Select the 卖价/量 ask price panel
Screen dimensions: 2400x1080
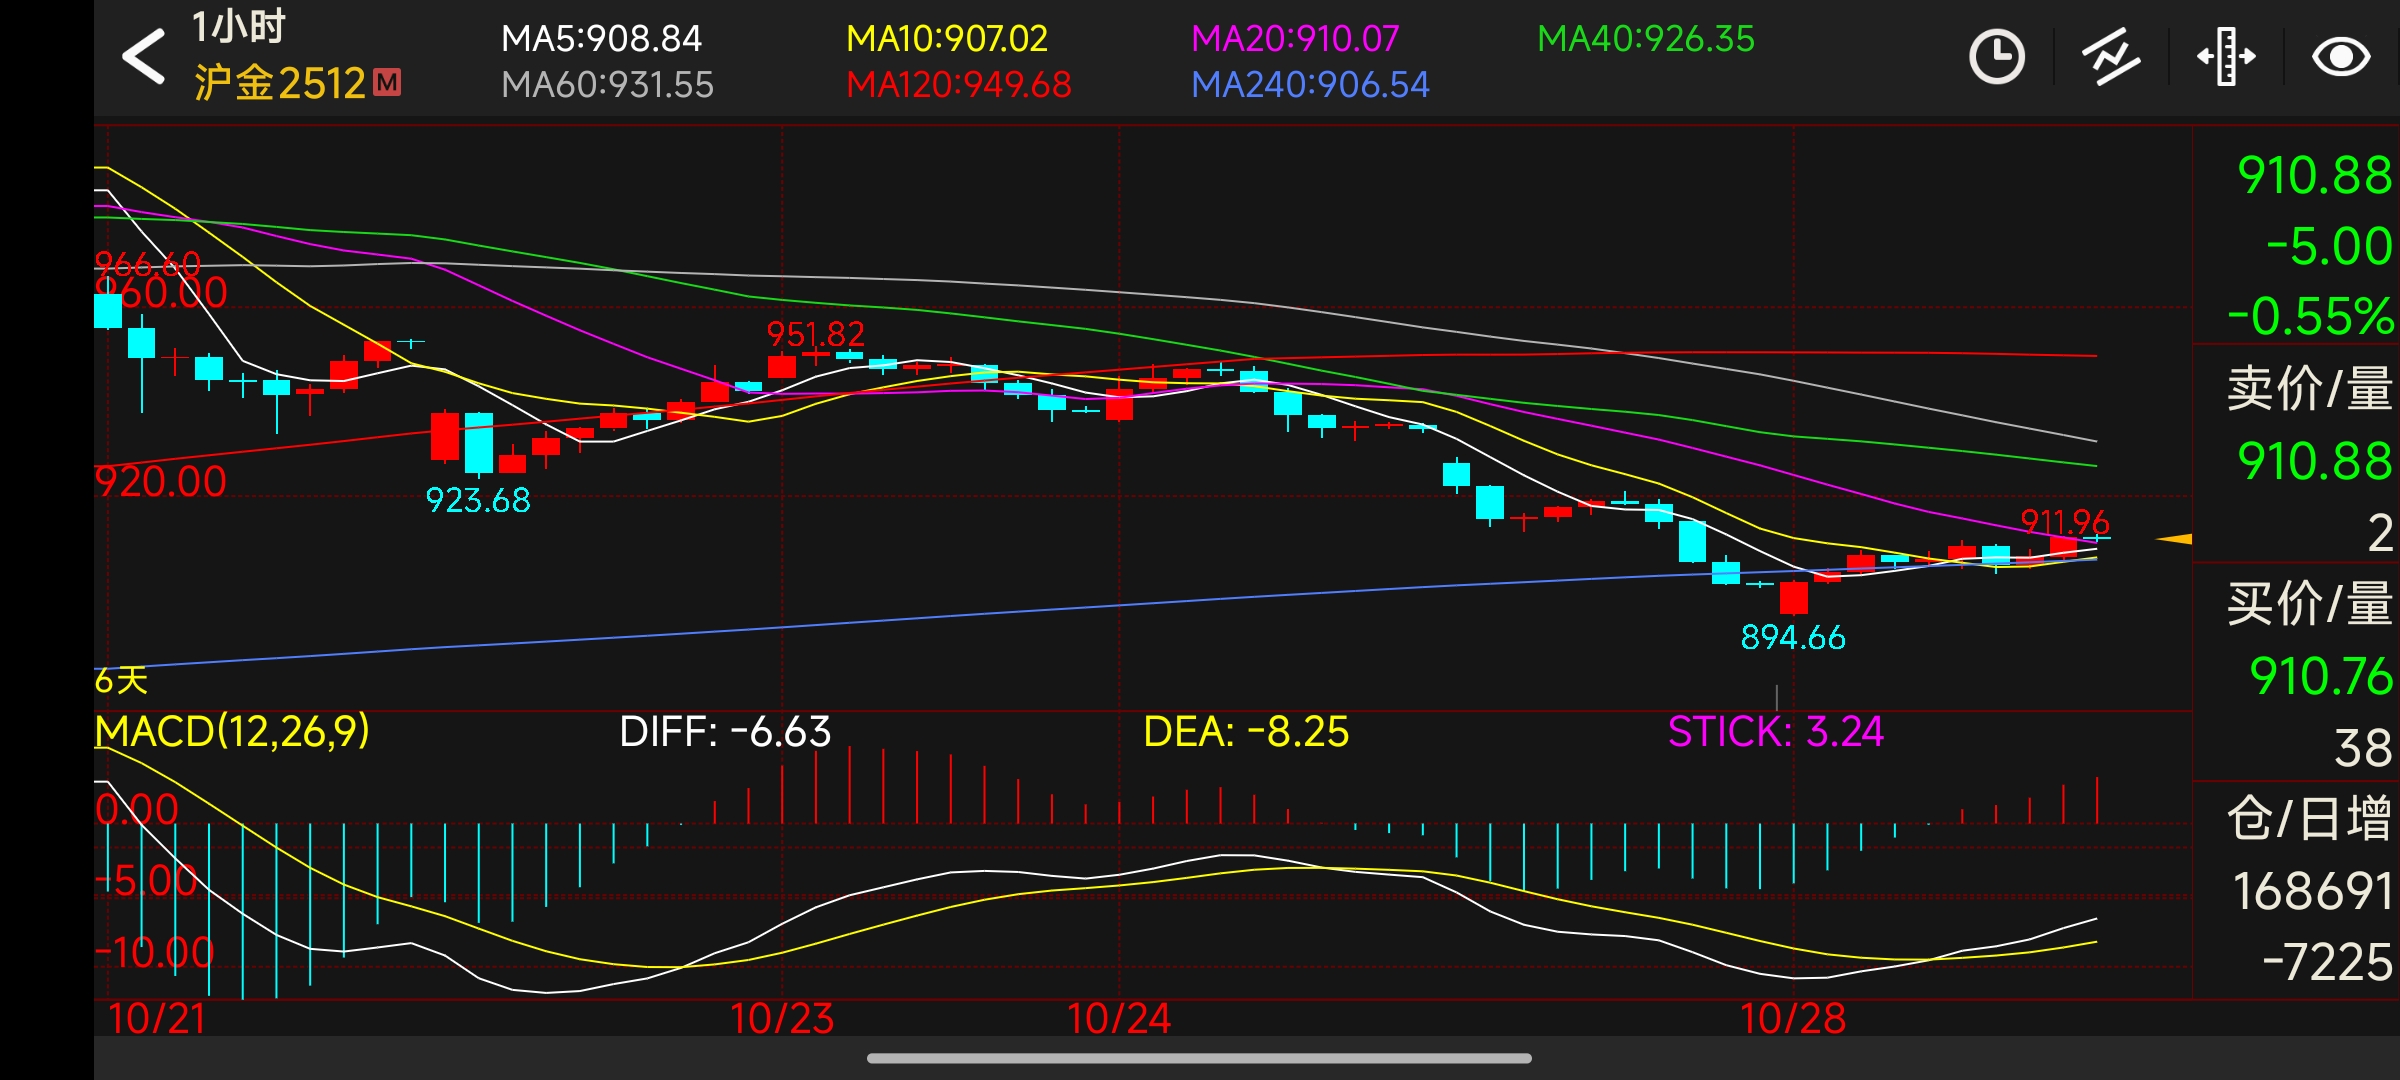click(2308, 389)
